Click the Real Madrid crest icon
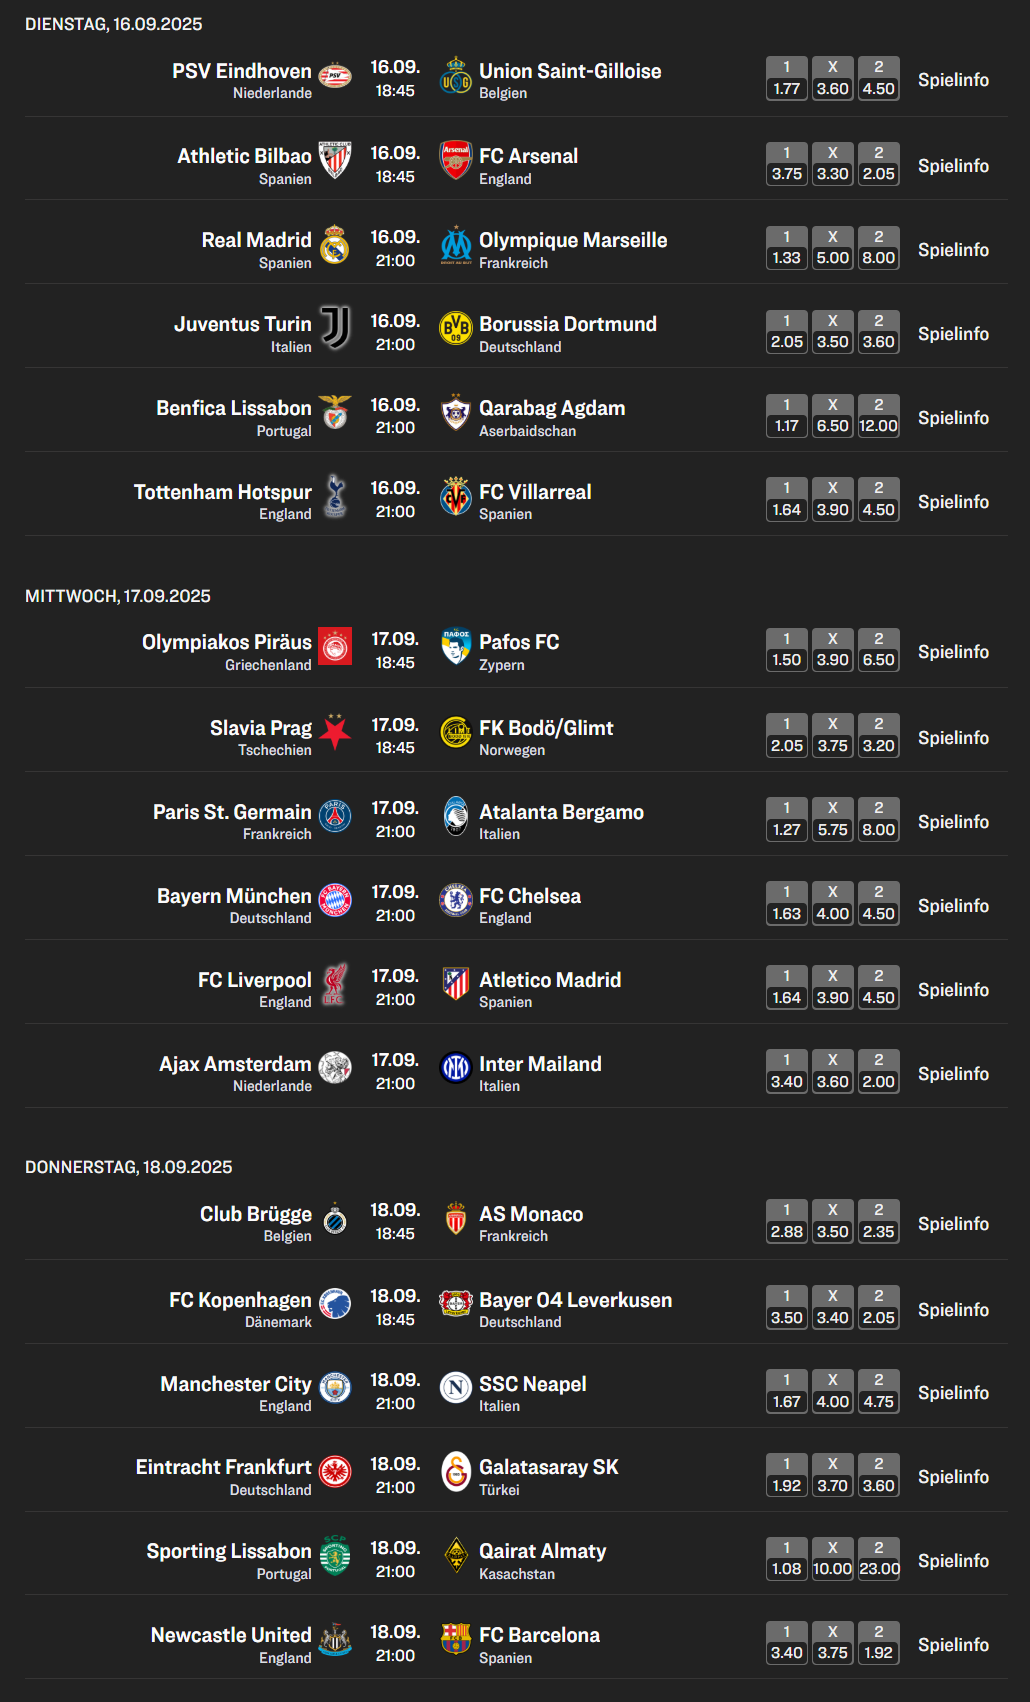 (x=335, y=245)
